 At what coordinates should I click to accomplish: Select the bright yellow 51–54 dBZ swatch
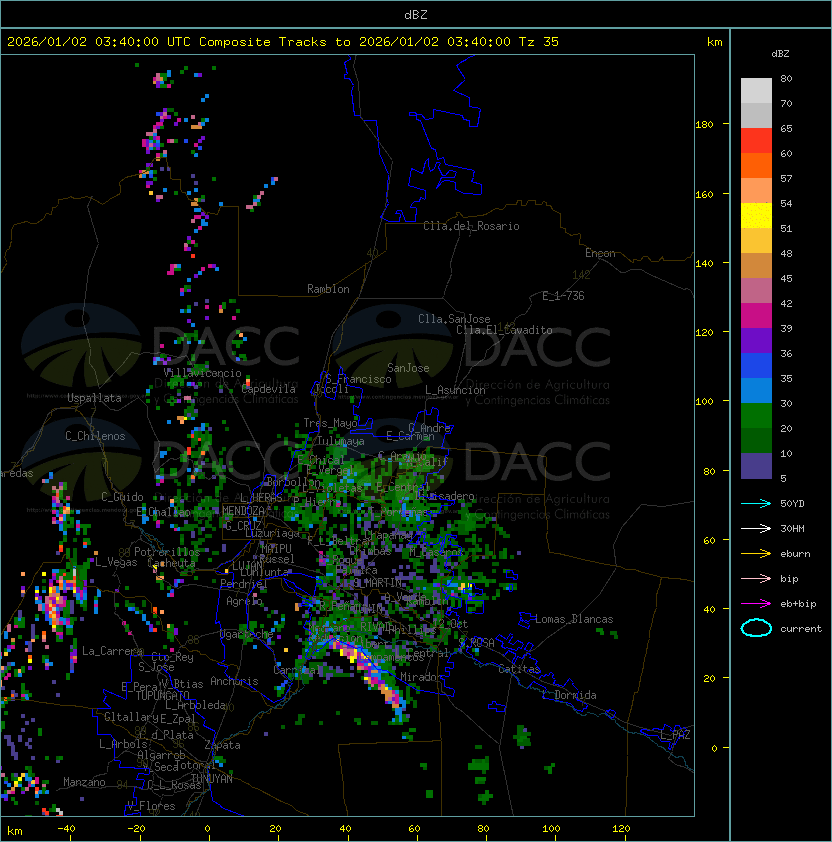756,216
